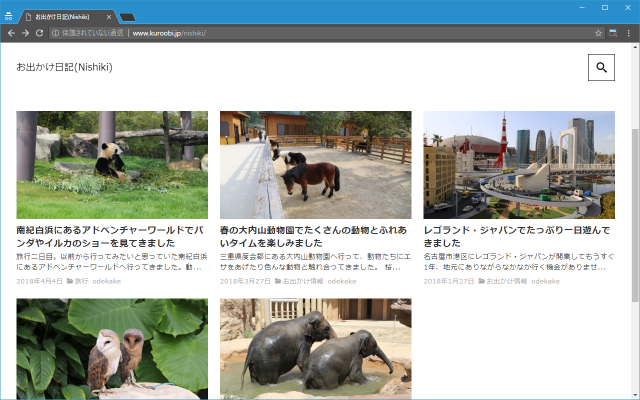The image size is (640, 400).
Task: Open the Chrome three-dot menu
Action: tap(629, 33)
